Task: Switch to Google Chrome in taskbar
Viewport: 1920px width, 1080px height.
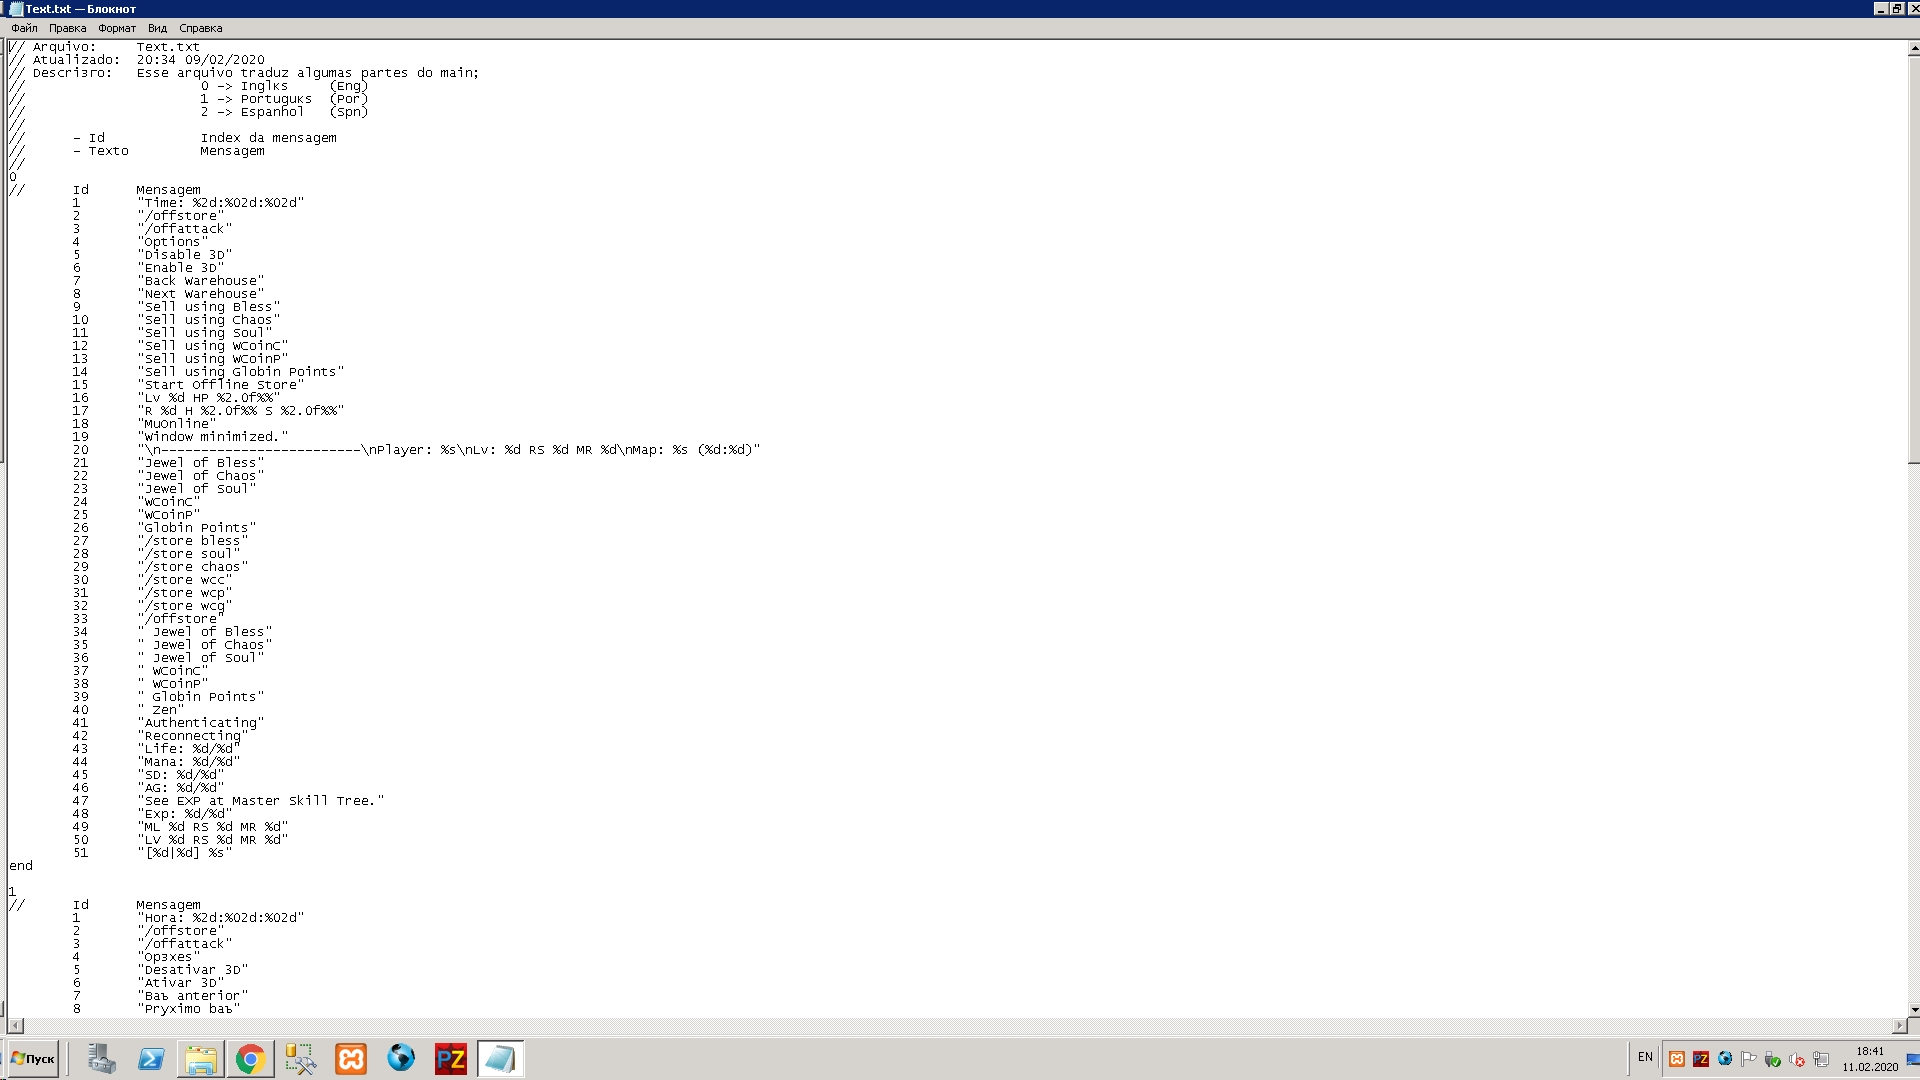Action: click(x=251, y=1058)
